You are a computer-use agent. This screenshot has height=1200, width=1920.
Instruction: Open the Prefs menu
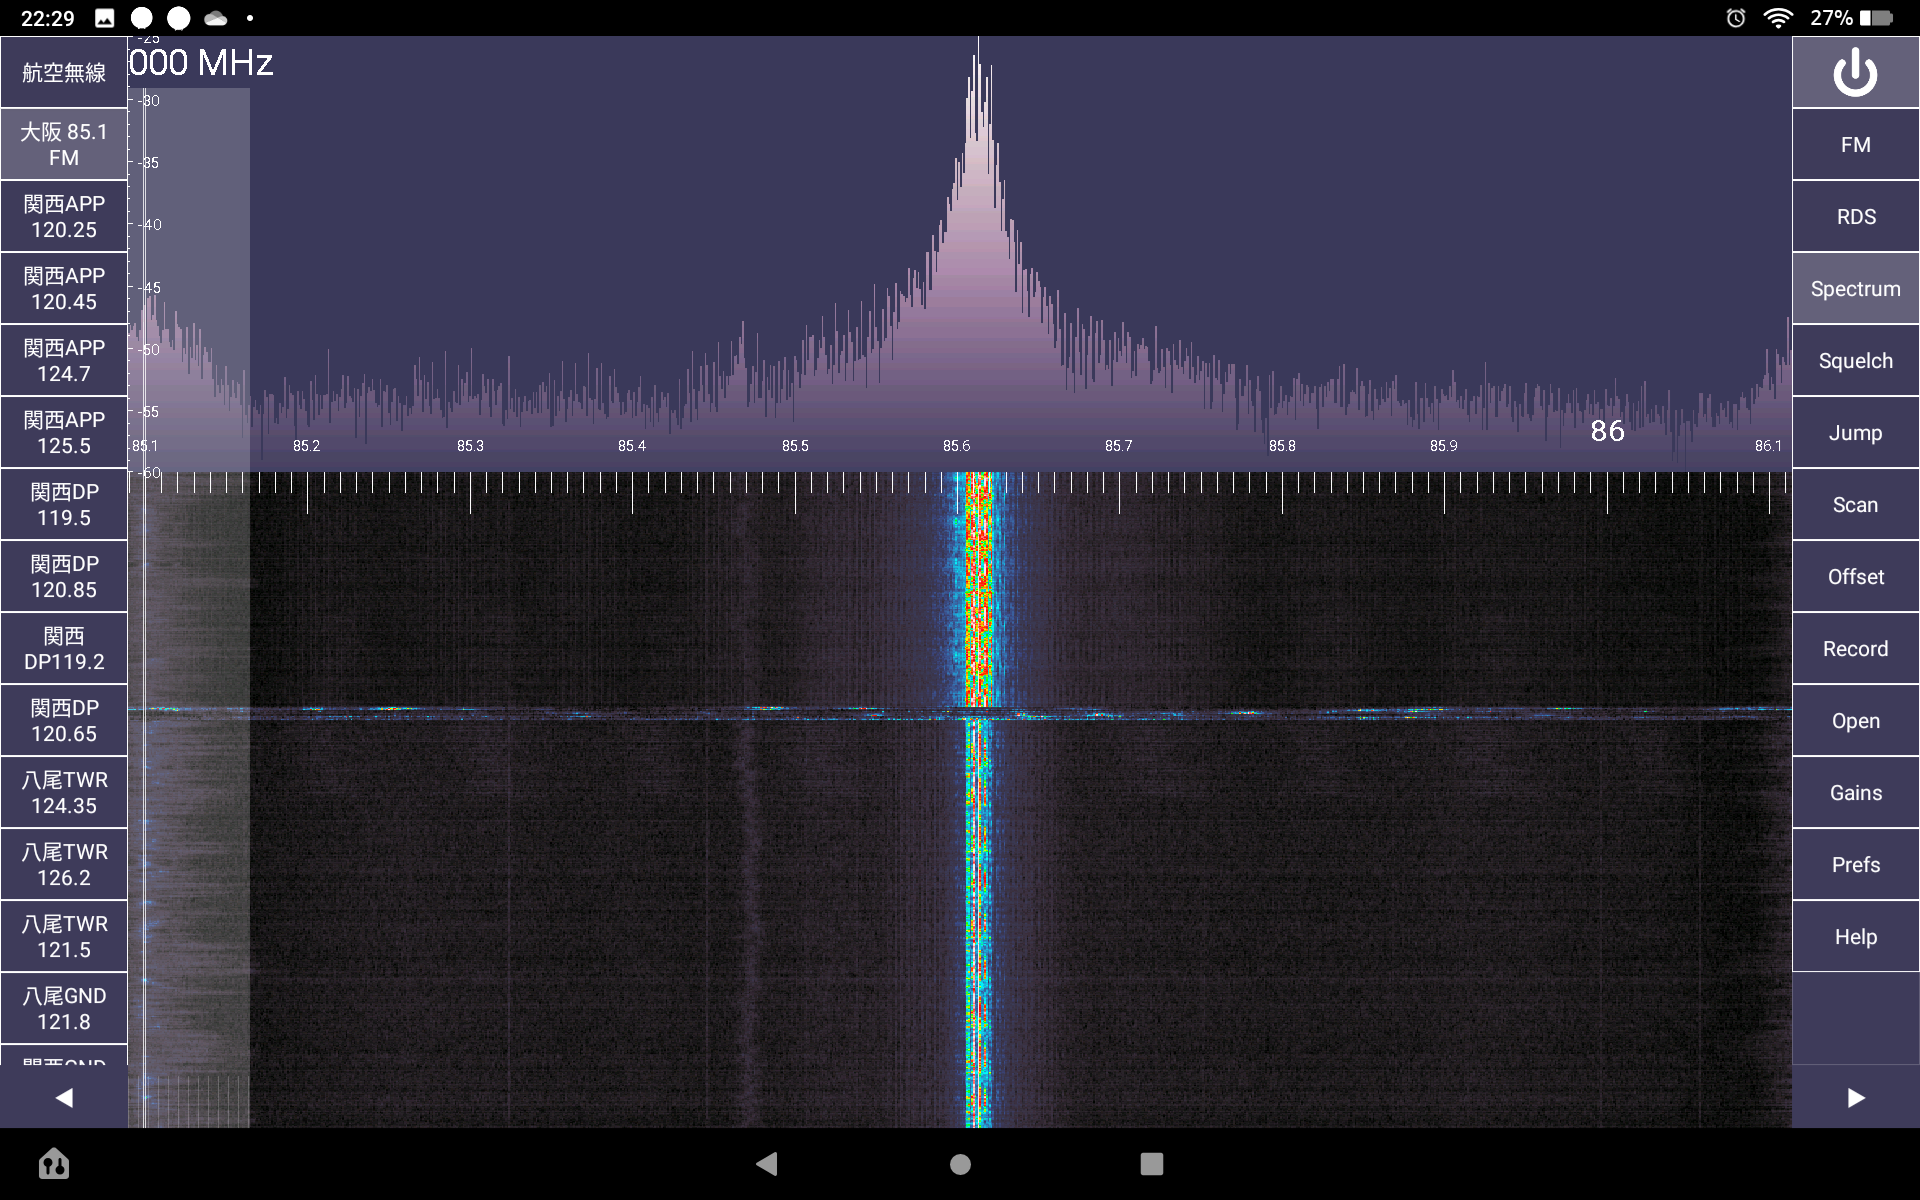1855,865
